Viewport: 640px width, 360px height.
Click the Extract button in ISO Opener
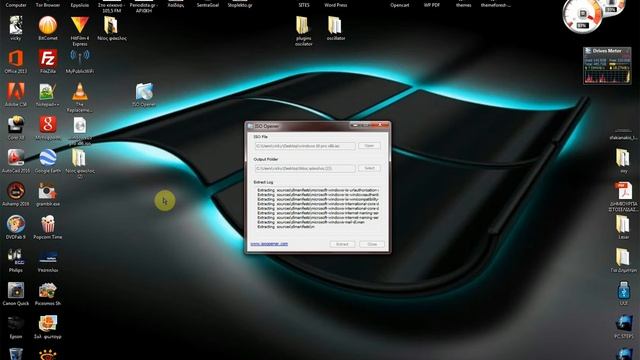342,244
